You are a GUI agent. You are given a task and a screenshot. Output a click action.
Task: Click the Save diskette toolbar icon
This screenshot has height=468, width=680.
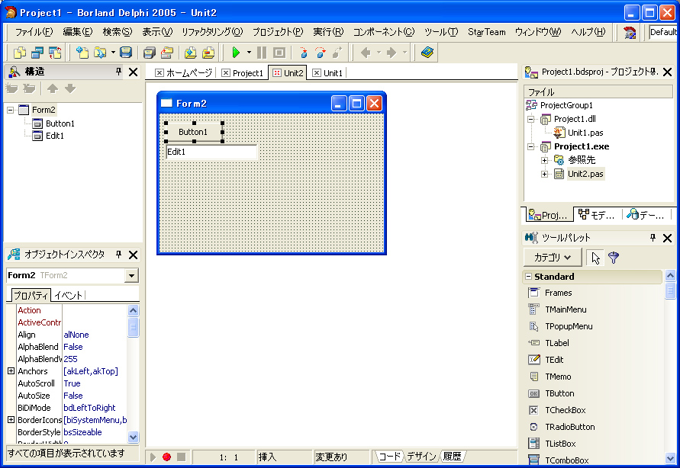coord(126,53)
